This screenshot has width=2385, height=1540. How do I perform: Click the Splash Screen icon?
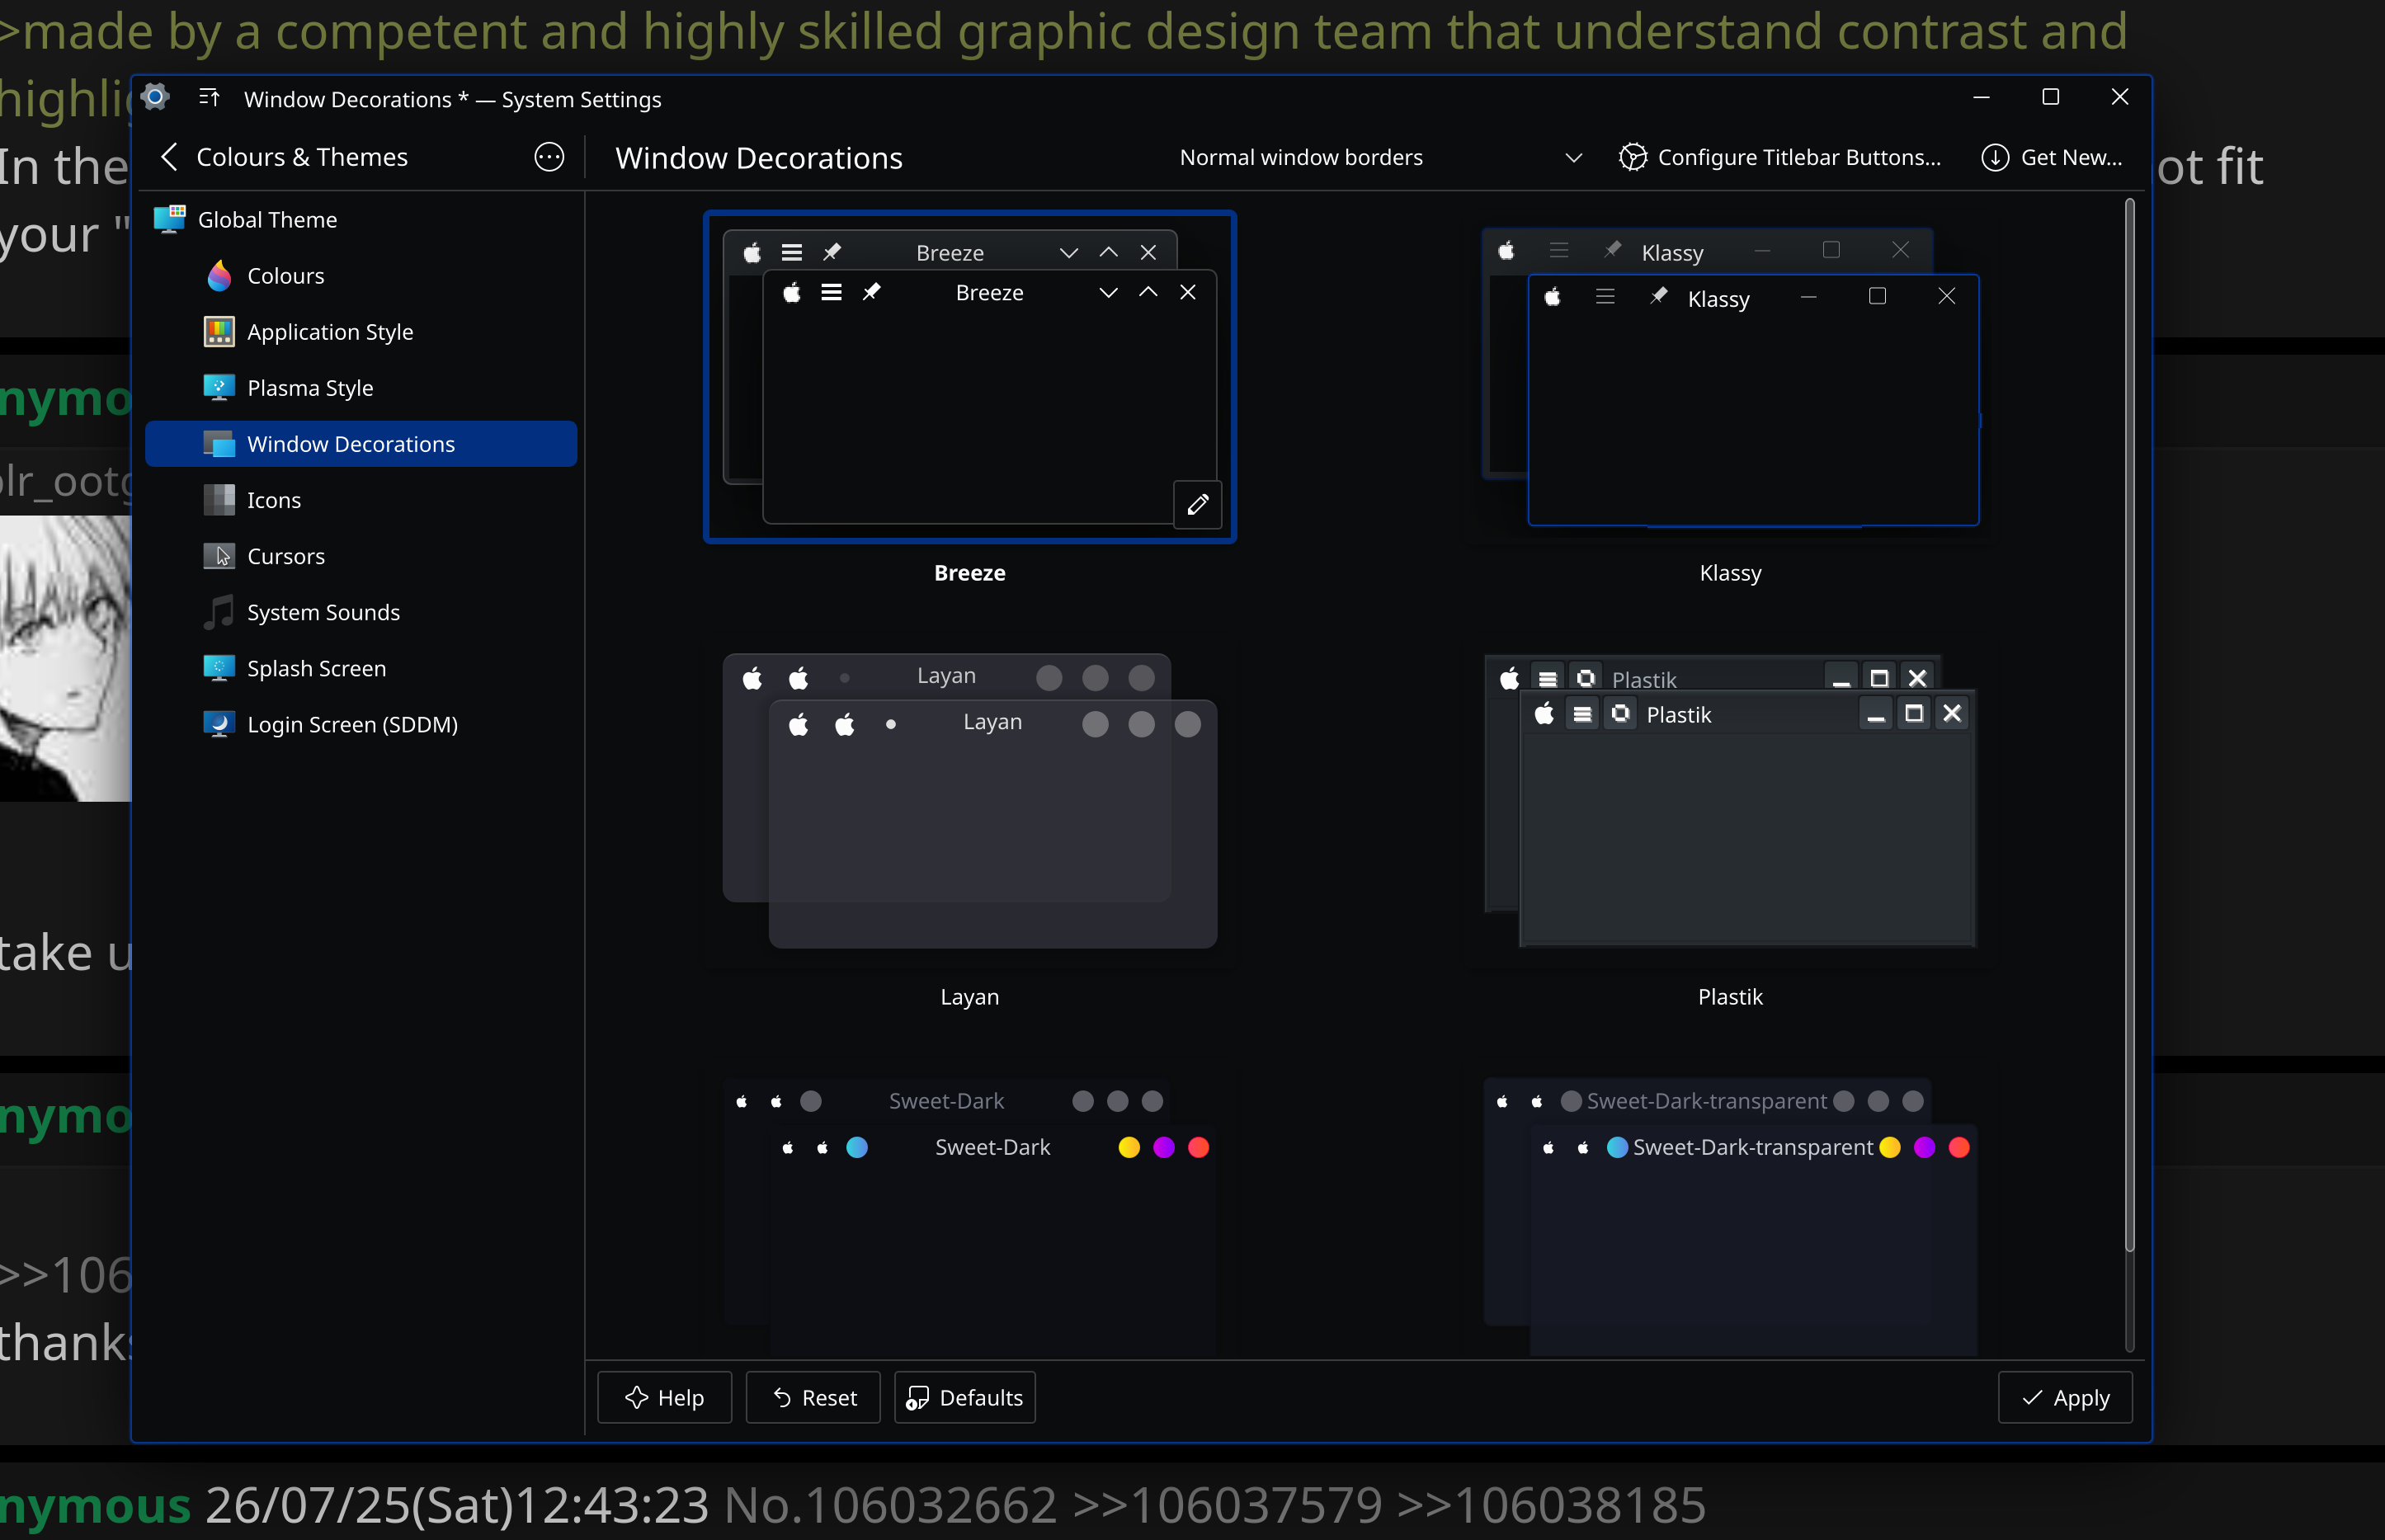tap(219, 667)
